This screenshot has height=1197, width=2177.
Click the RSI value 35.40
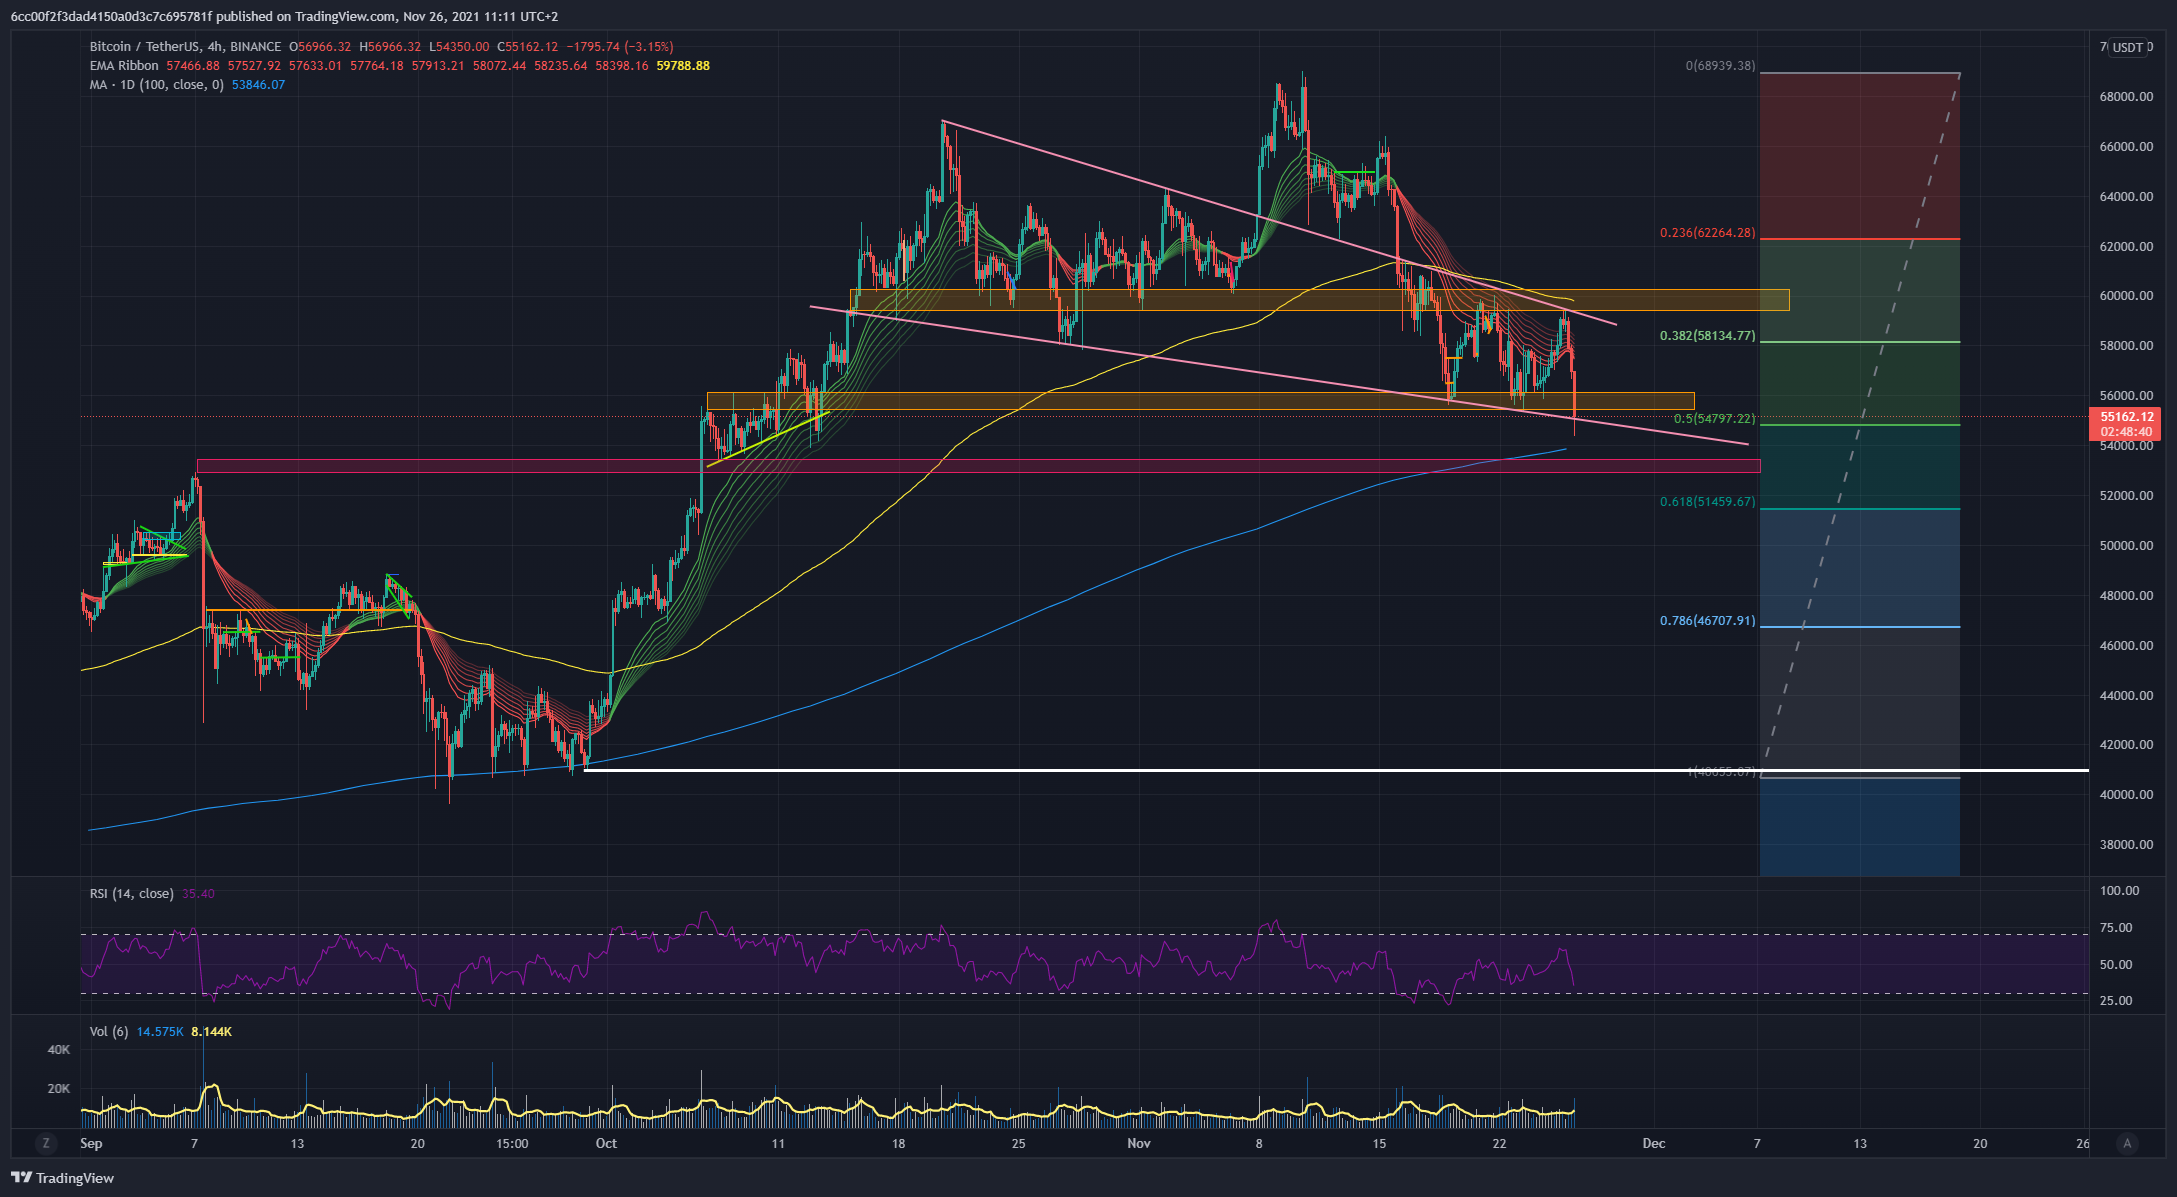click(198, 894)
